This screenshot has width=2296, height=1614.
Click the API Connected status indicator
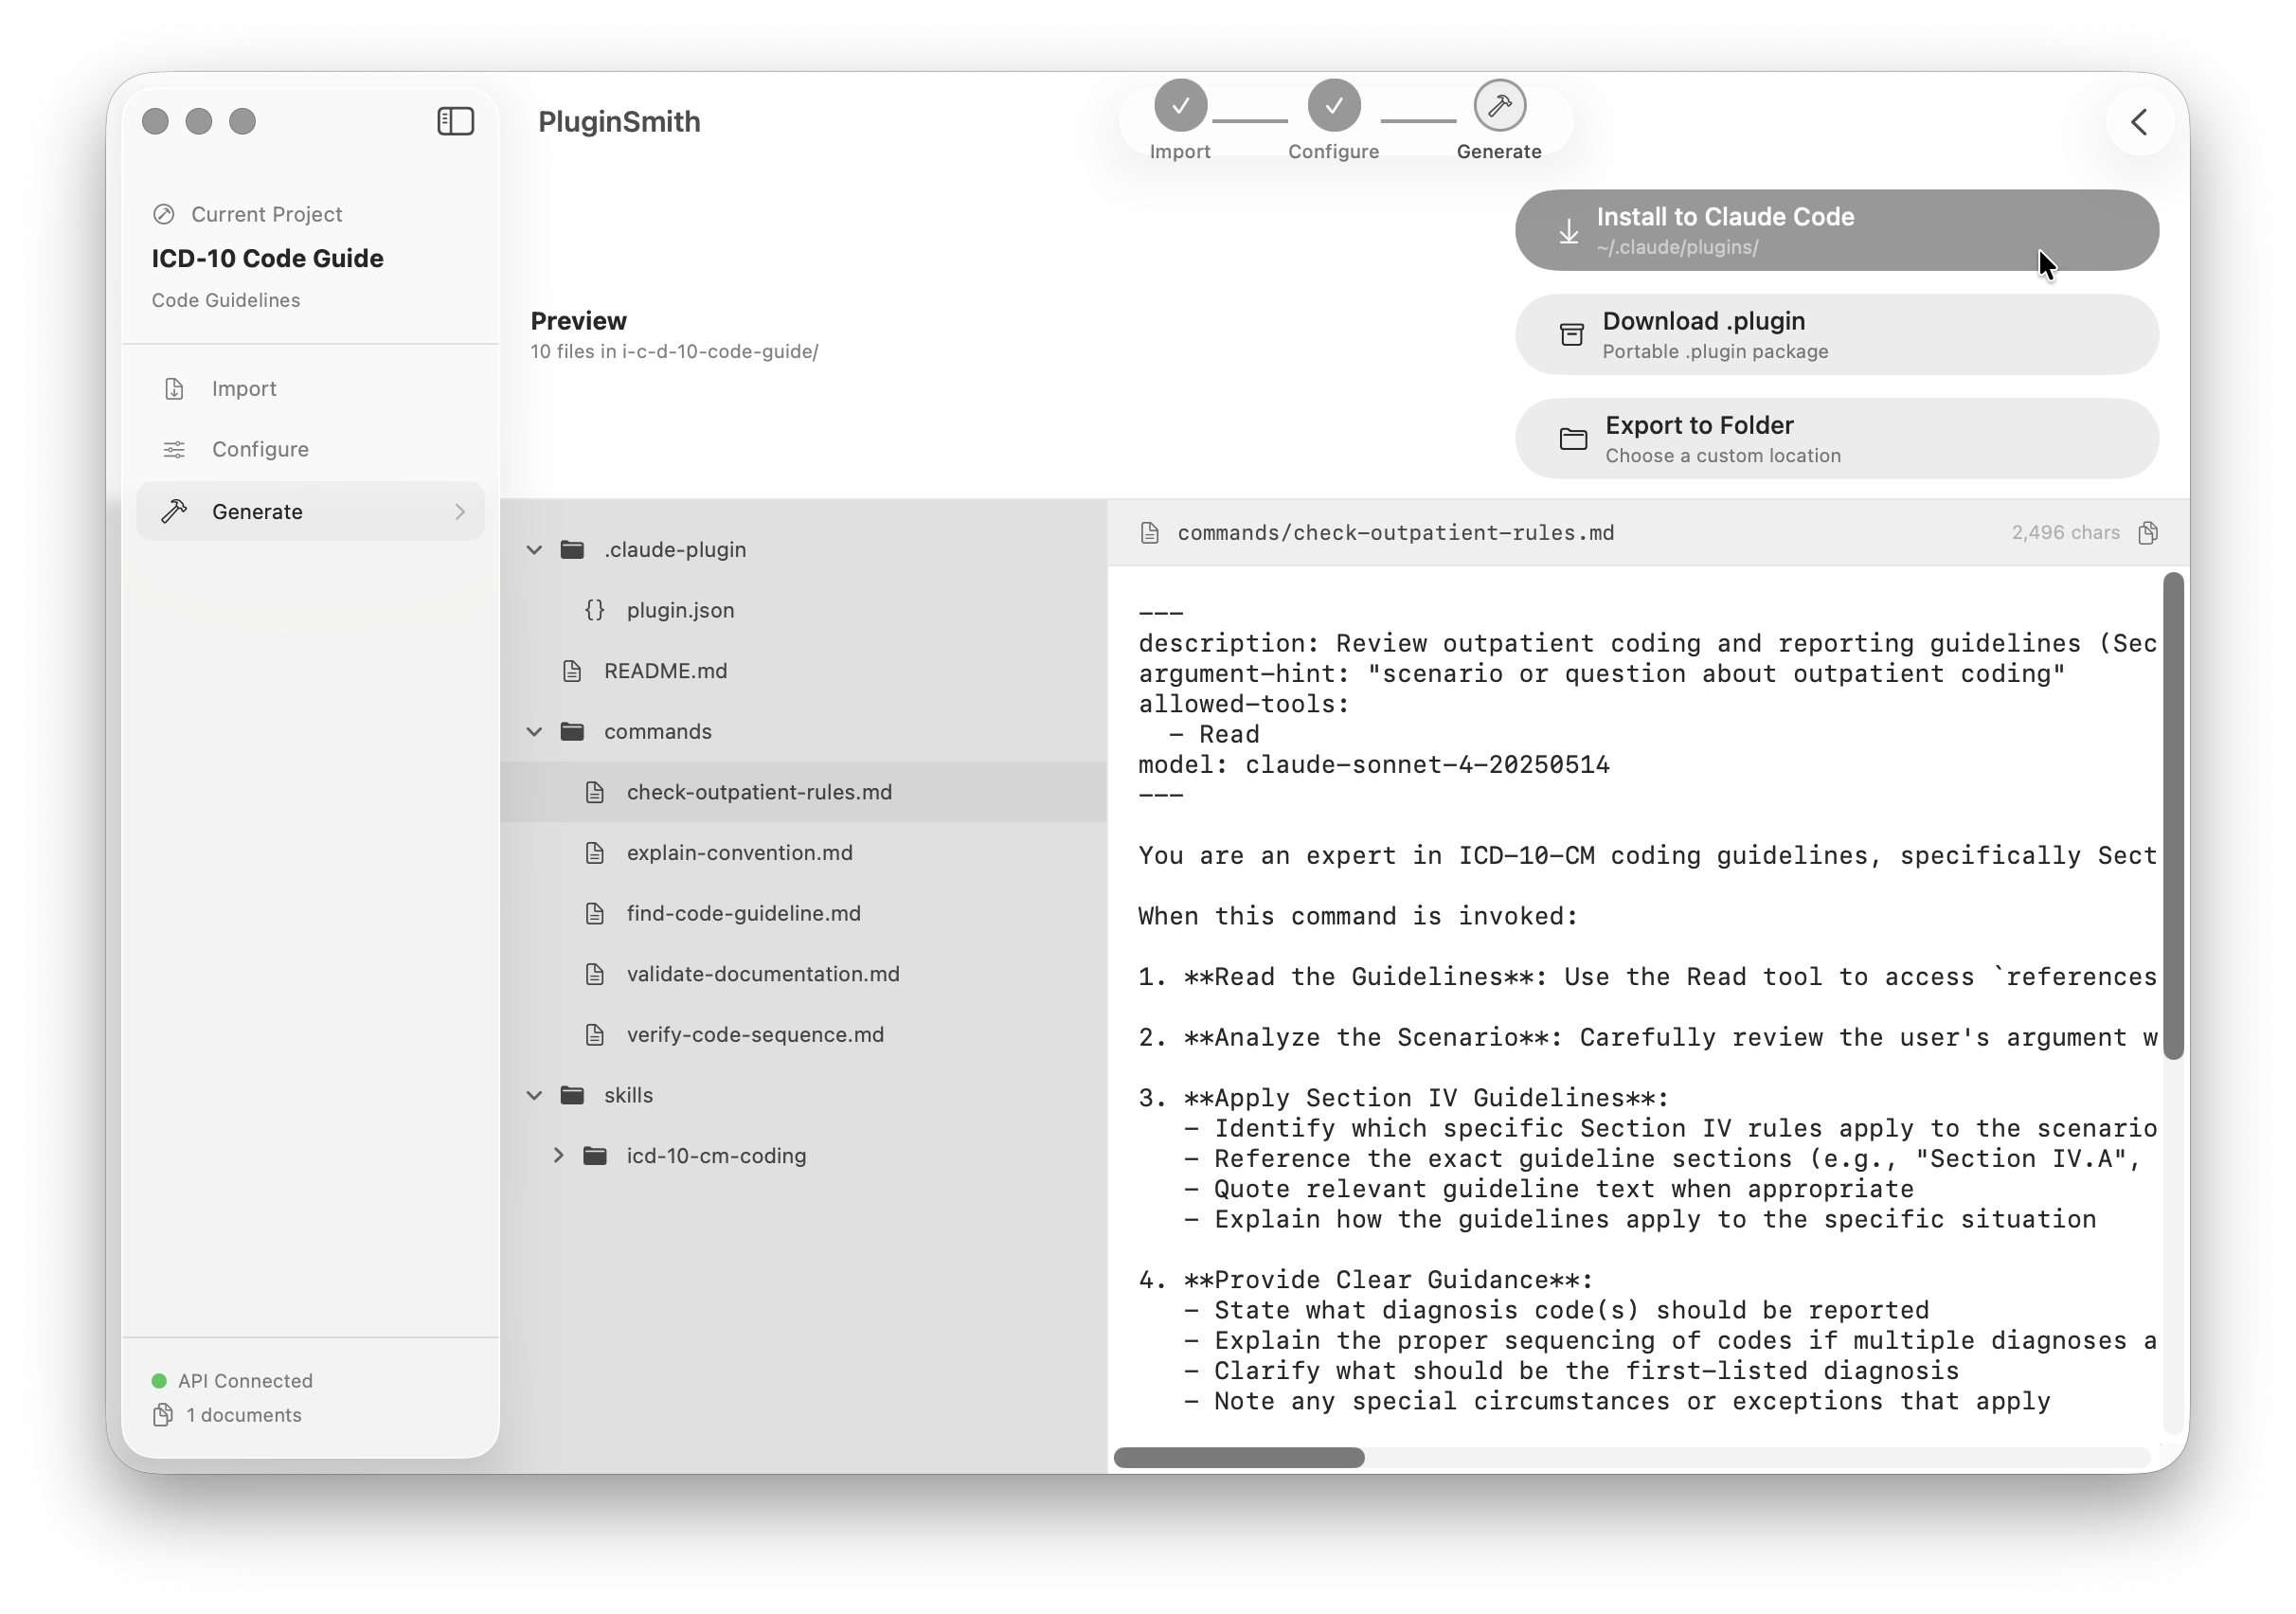(159, 1380)
